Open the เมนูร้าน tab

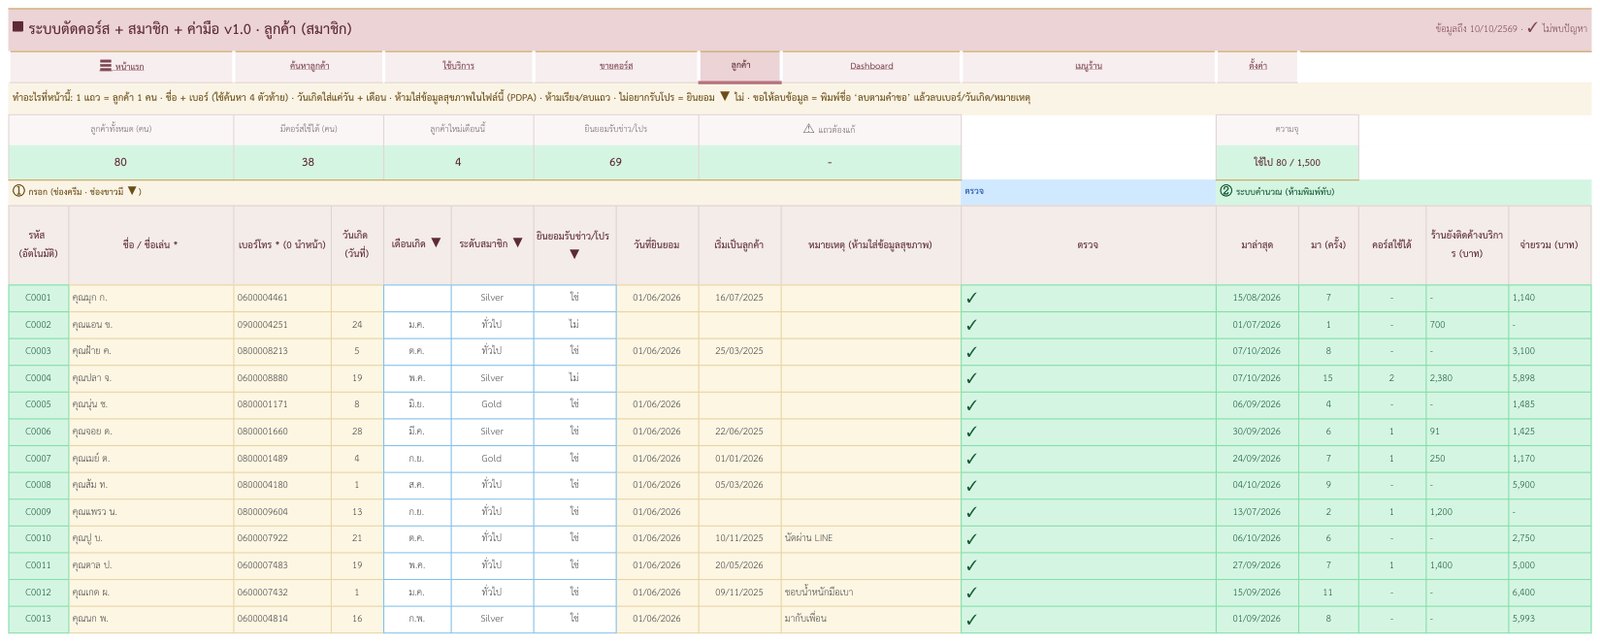tap(1088, 66)
